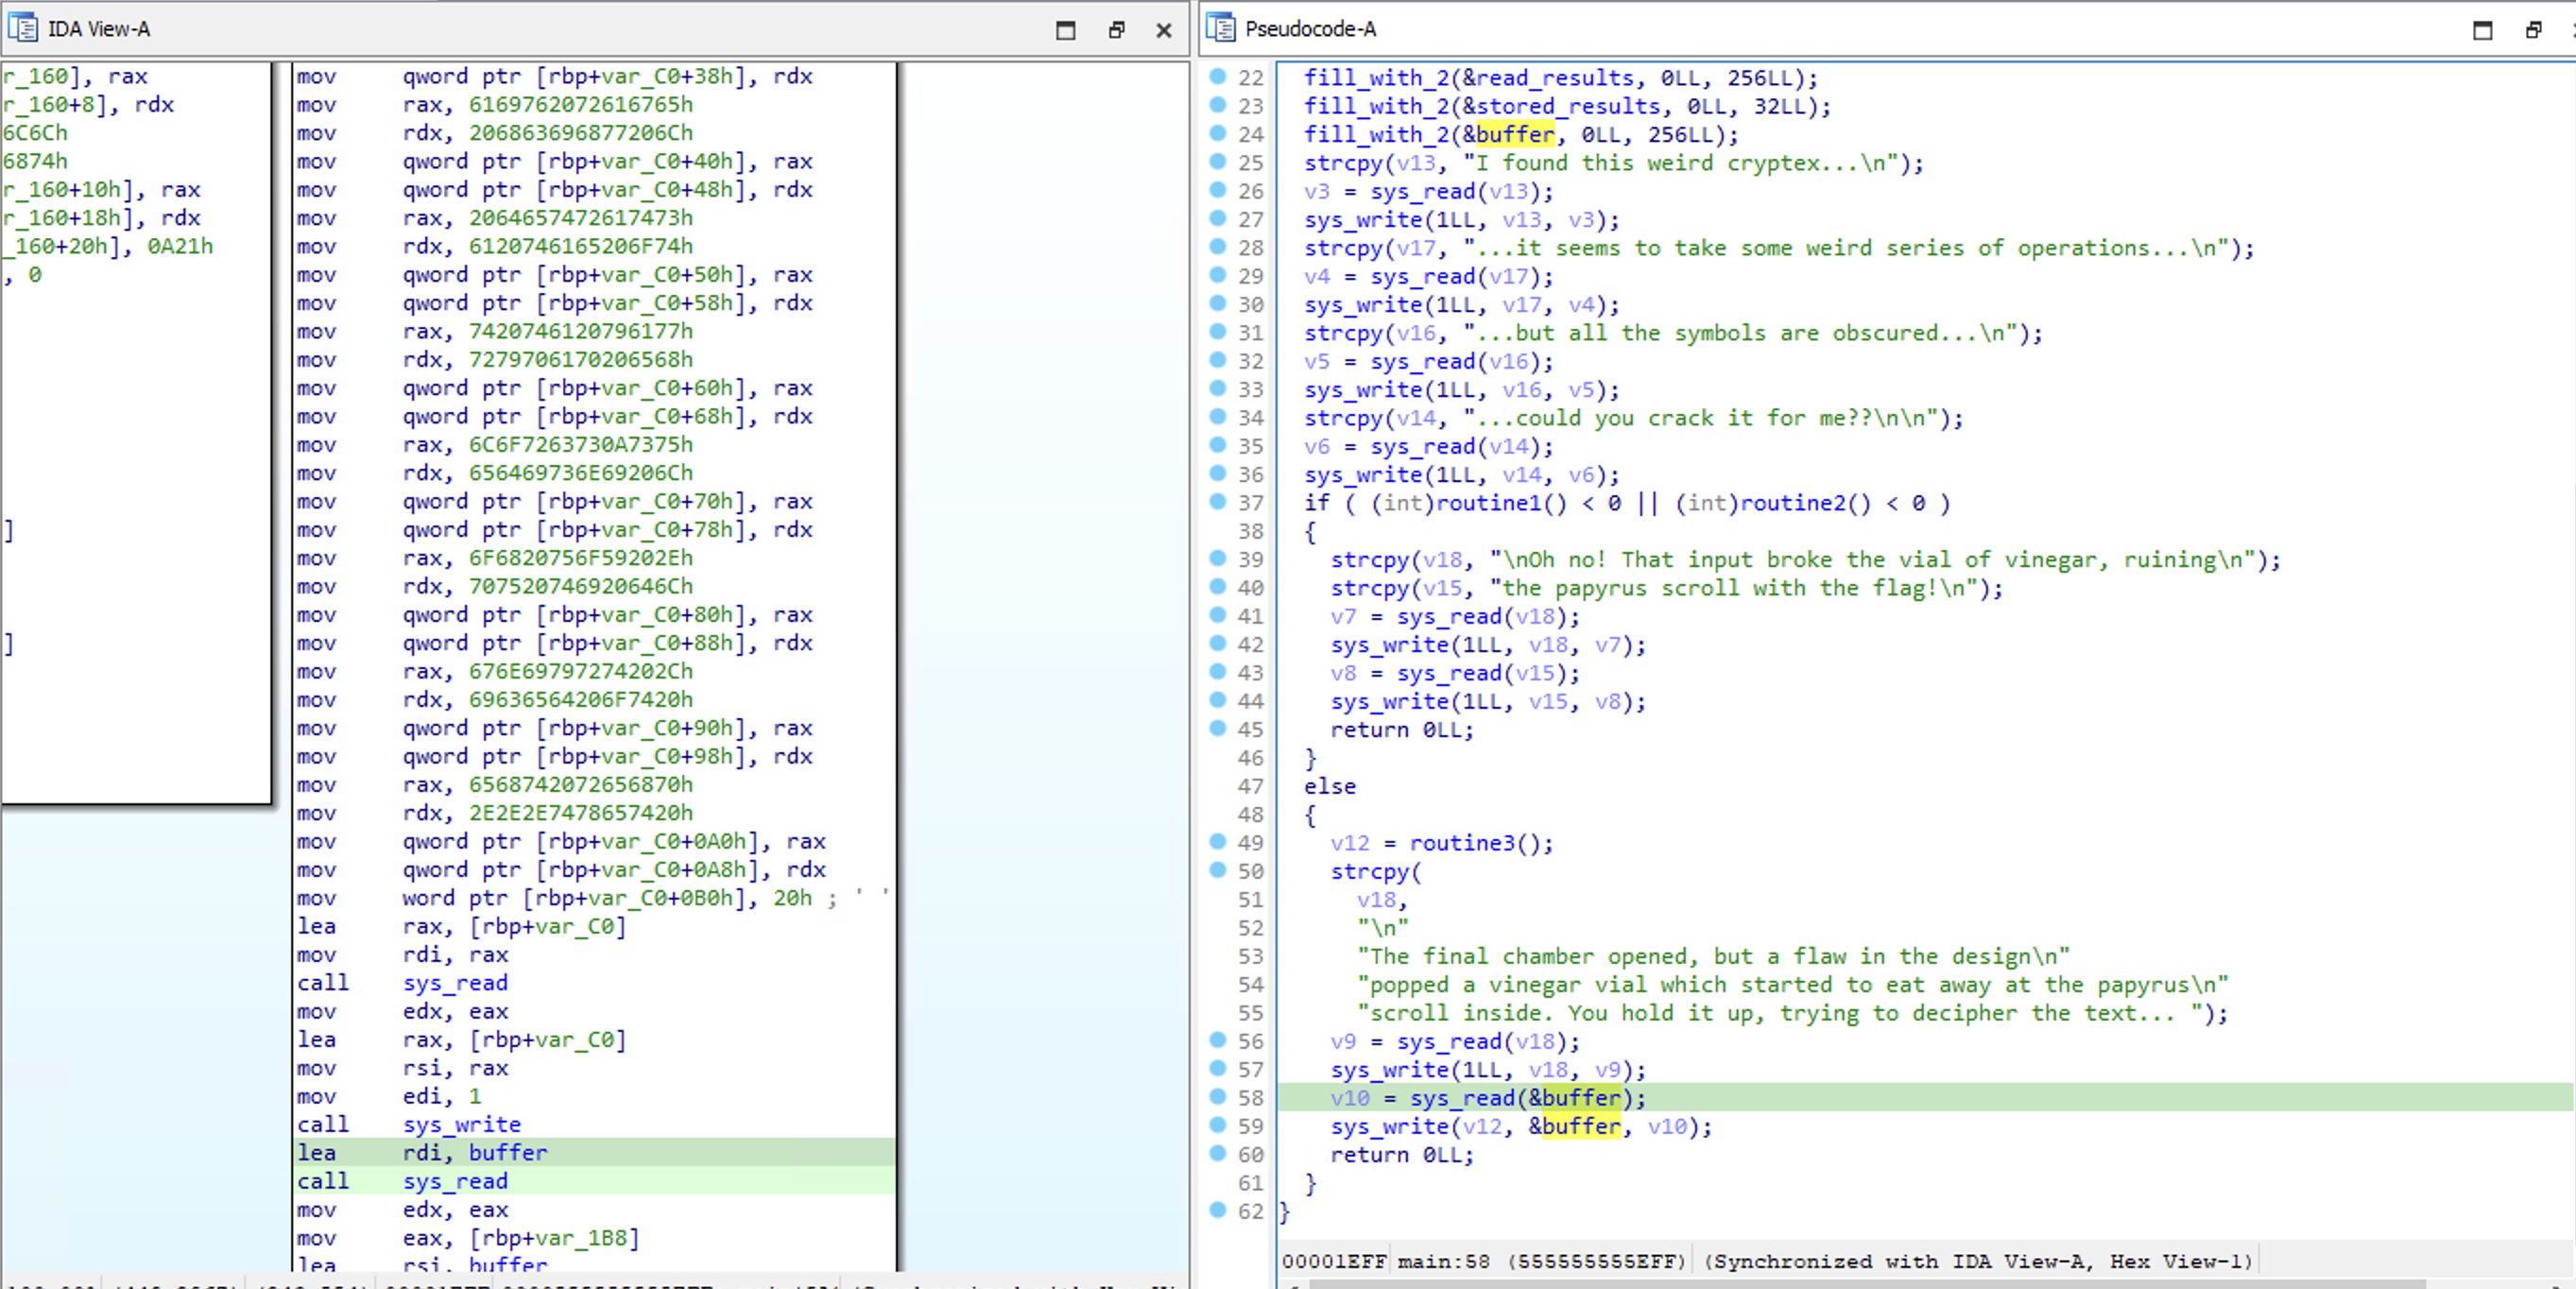Image resolution: width=2576 pixels, height=1289 pixels.
Task: Open routine3 call on line 49
Action: click(x=1462, y=843)
